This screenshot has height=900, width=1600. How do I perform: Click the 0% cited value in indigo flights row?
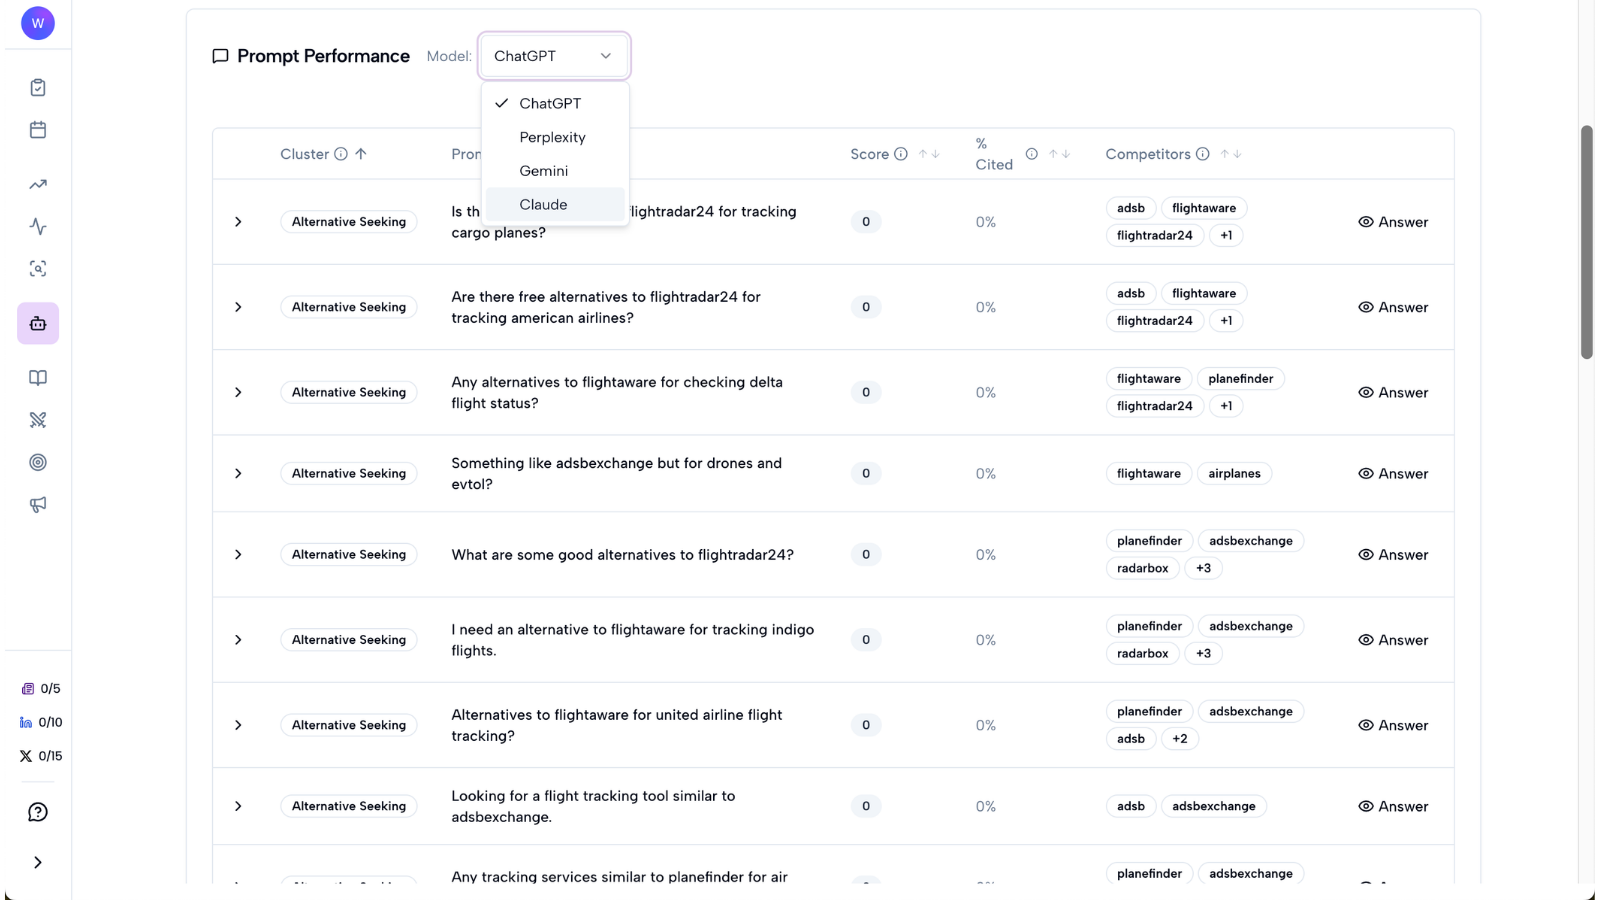[986, 640]
